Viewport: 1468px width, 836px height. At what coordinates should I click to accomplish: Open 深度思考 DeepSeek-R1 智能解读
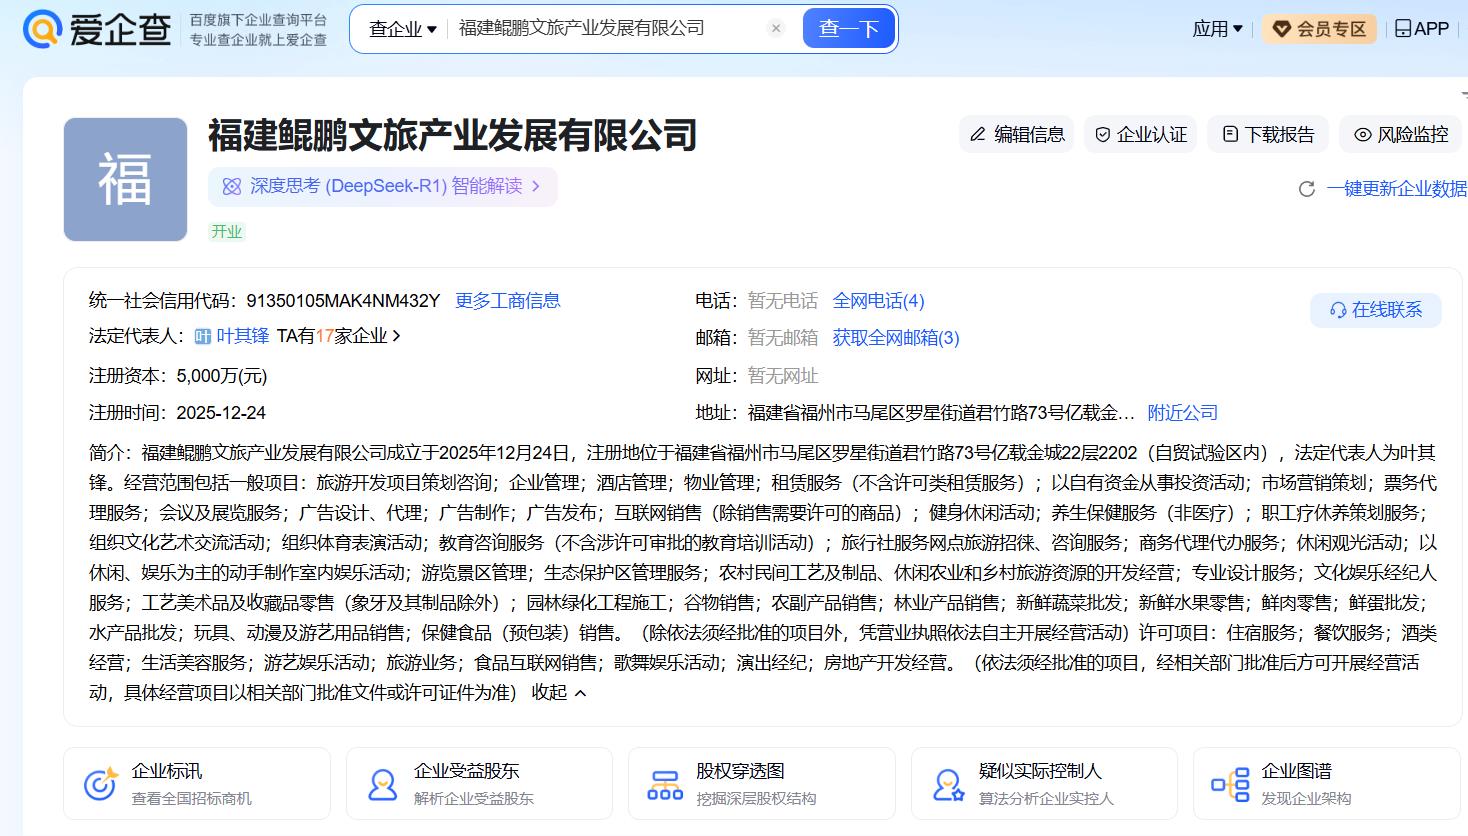[383, 187]
